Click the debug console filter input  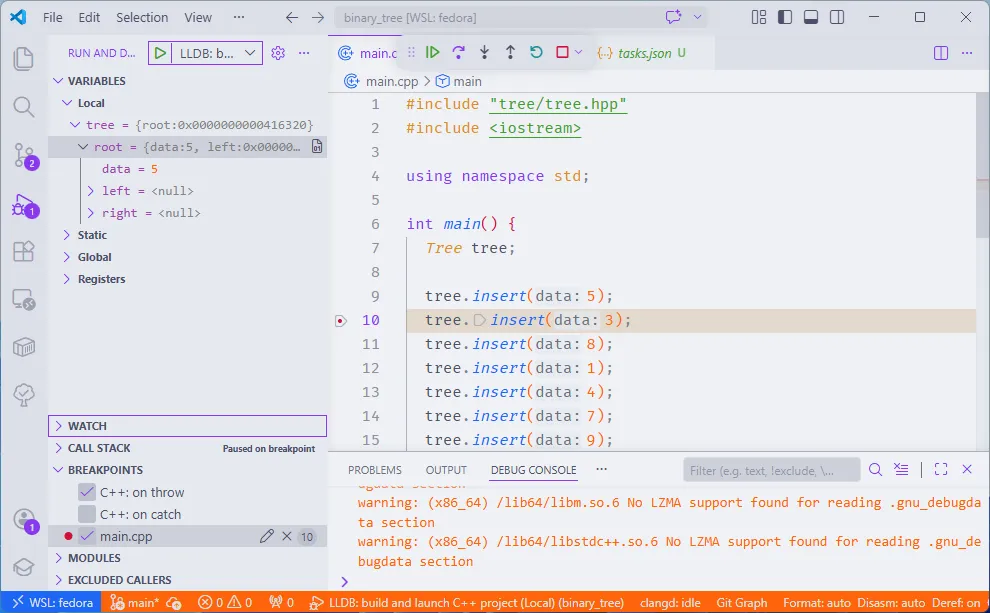coord(772,470)
